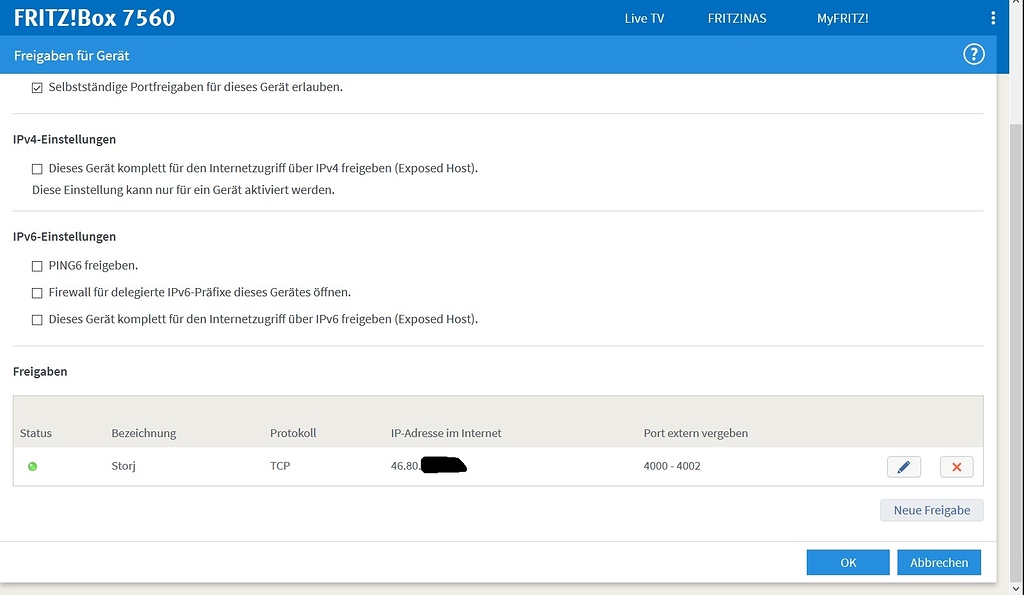Click the Bezeichnung column header
The image size is (1024, 595).
coord(144,433)
